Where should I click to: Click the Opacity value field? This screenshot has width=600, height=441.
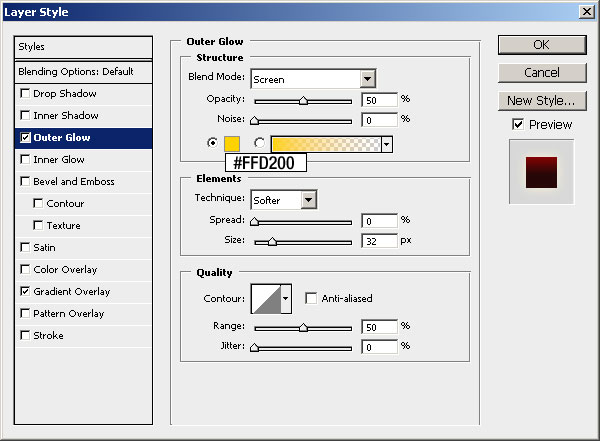379,100
